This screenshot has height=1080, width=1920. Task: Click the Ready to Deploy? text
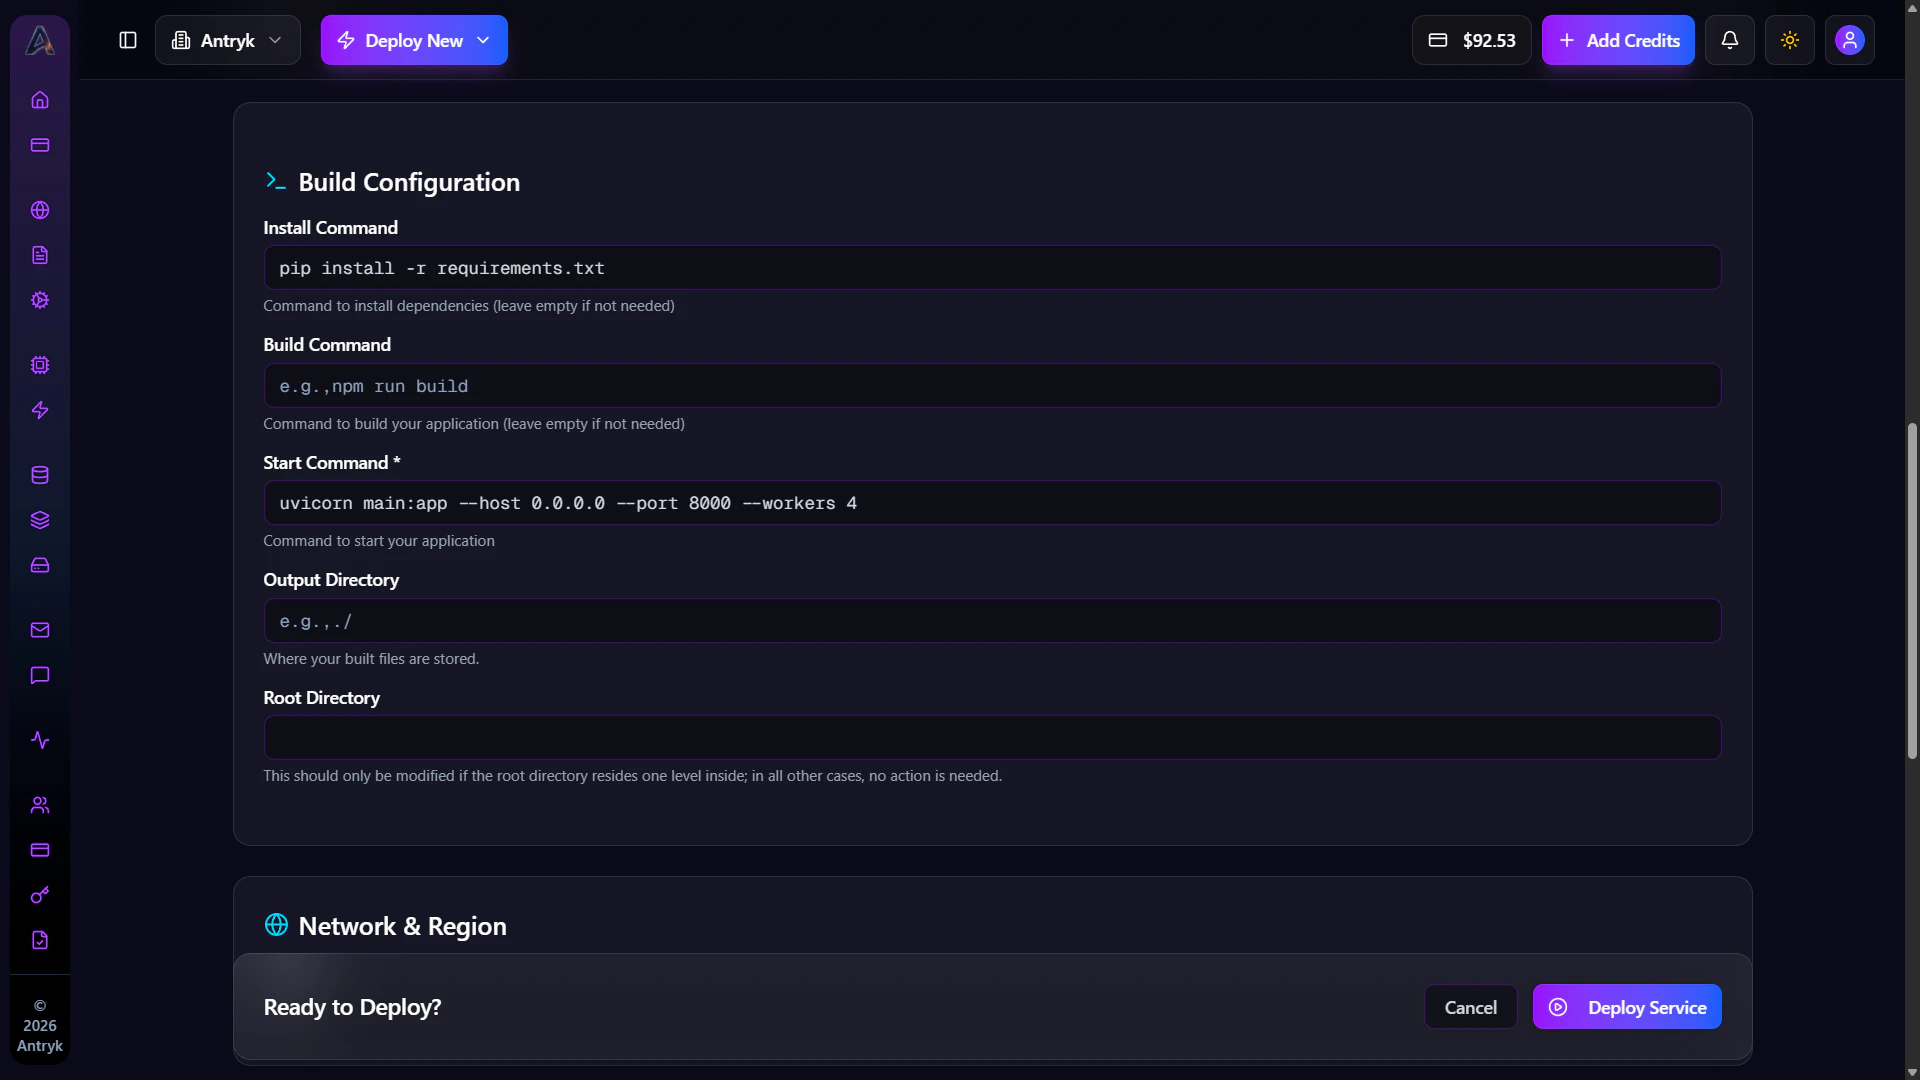[352, 1007]
